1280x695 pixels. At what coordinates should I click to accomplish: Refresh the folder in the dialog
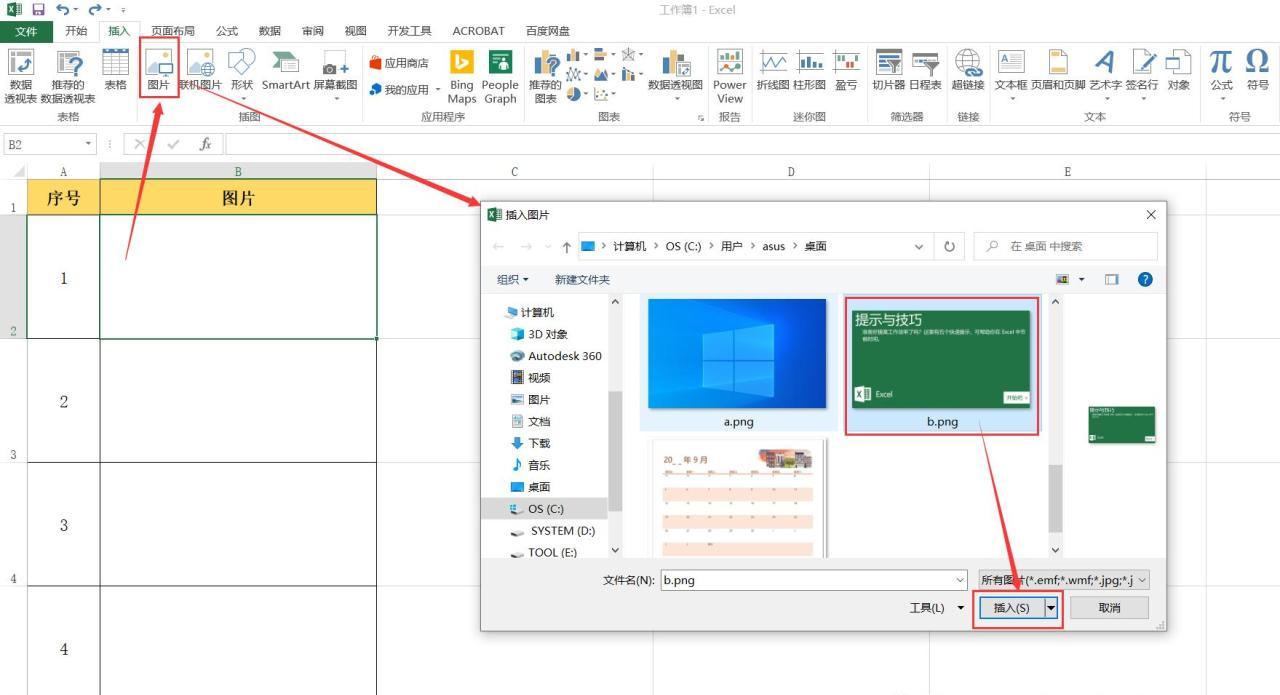(x=949, y=246)
